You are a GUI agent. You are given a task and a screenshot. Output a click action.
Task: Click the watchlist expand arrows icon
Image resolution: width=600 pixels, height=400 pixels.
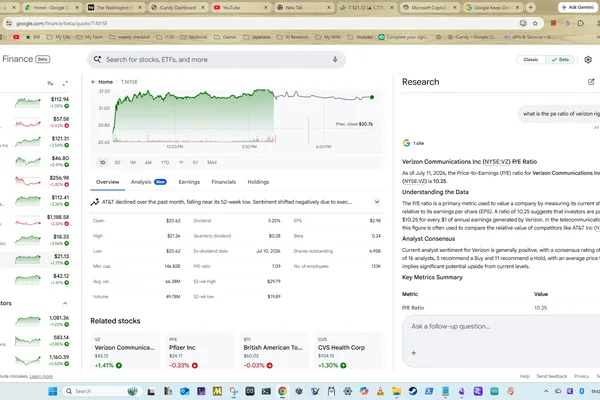pyautogui.click(x=65, y=83)
